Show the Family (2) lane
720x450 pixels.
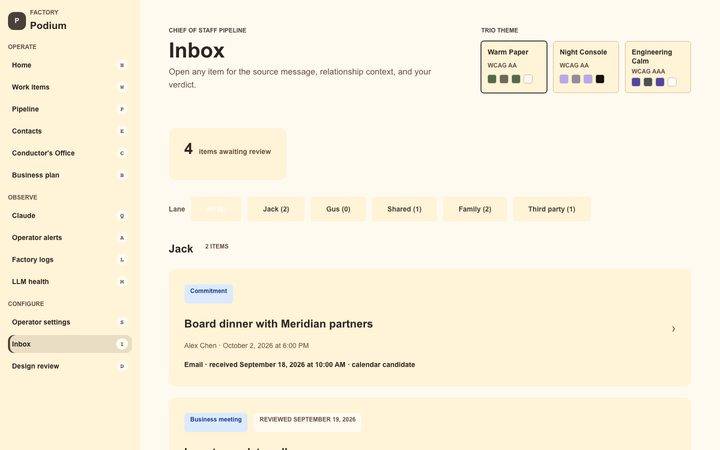pyautogui.click(x=475, y=209)
